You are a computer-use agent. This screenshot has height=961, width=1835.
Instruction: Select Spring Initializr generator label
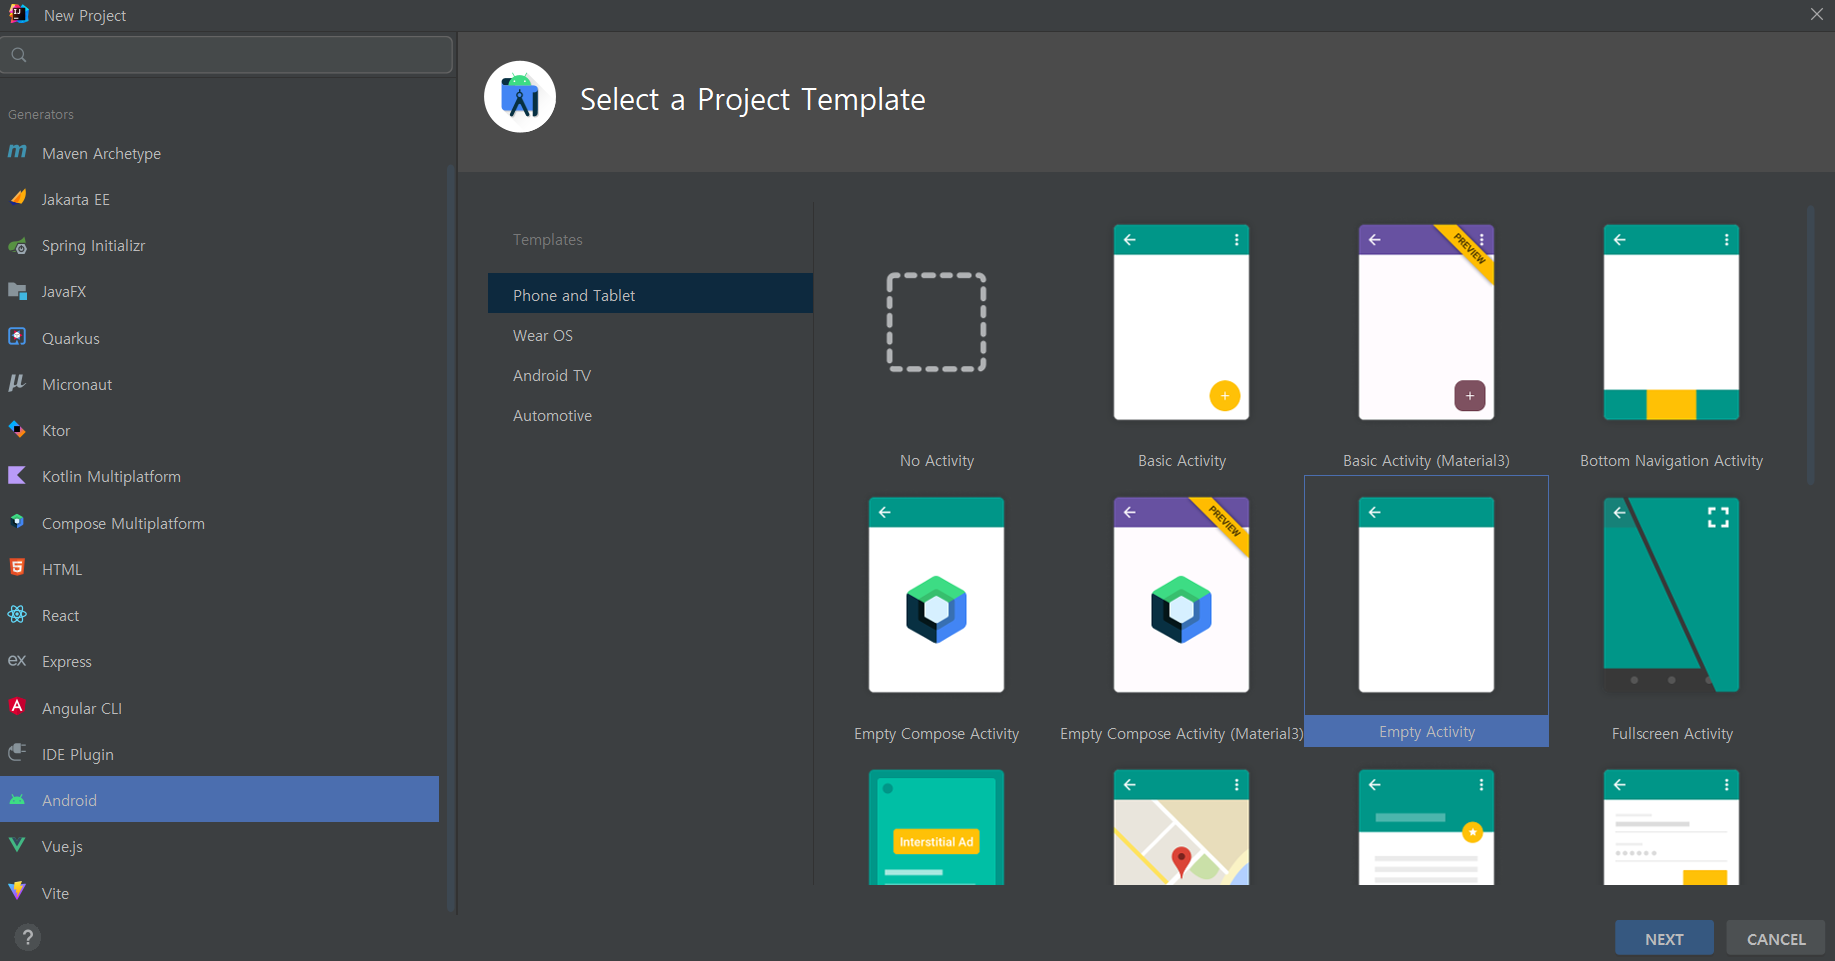[x=93, y=245]
